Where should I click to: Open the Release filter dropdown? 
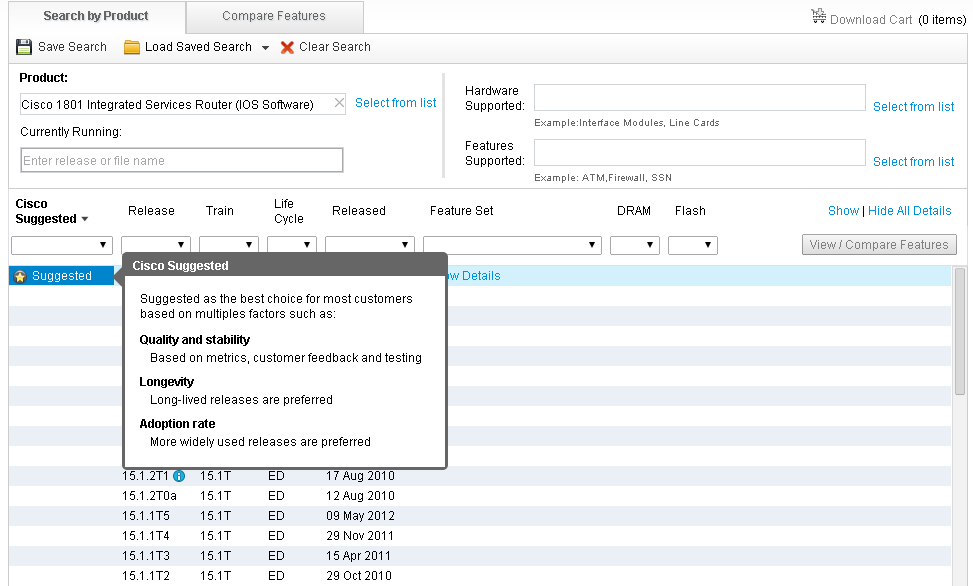pyautogui.click(x=156, y=245)
